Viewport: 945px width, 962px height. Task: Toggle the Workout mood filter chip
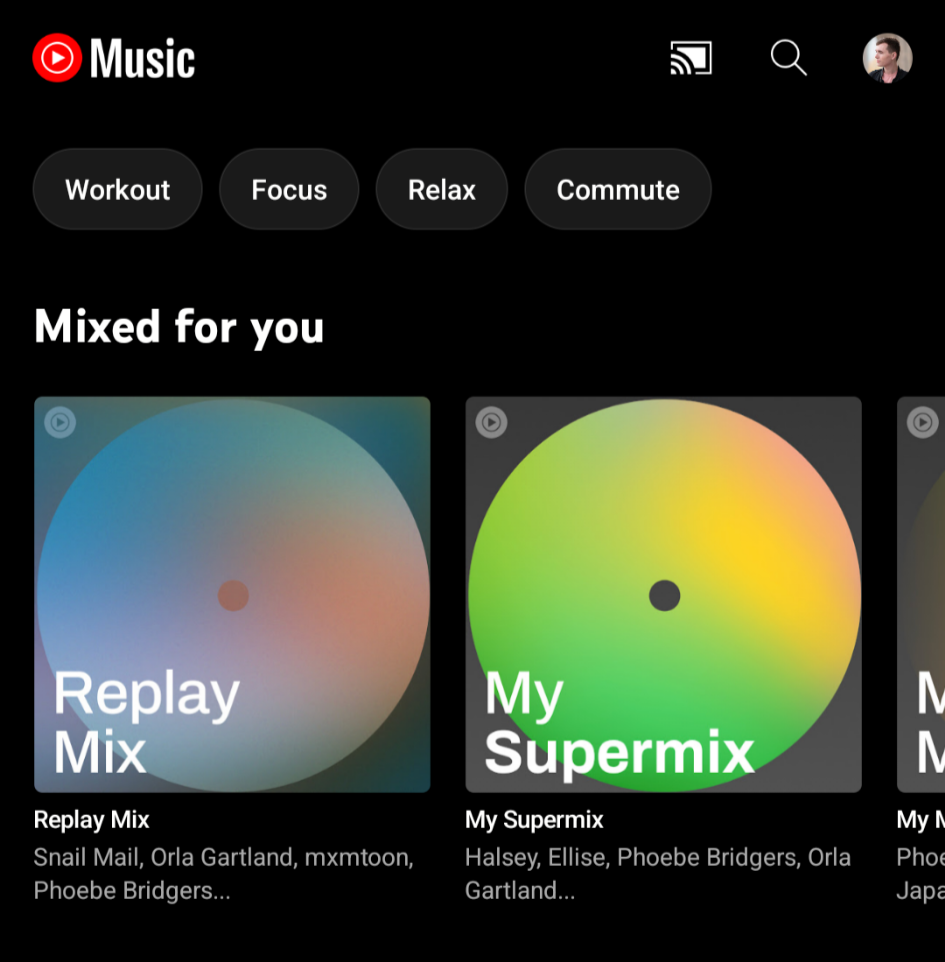tap(117, 189)
